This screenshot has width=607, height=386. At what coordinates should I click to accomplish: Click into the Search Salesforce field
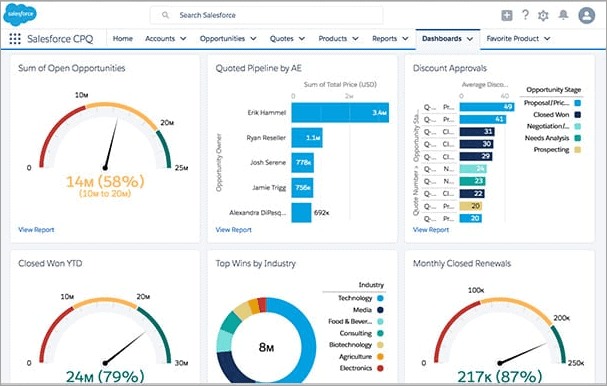(266, 15)
